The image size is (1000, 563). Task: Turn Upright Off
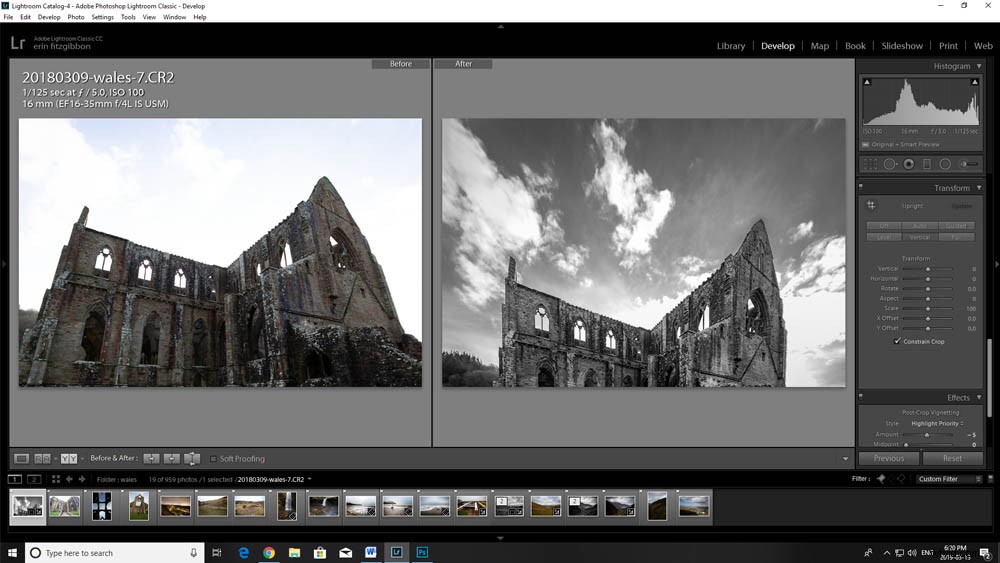click(x=883, y=226)
